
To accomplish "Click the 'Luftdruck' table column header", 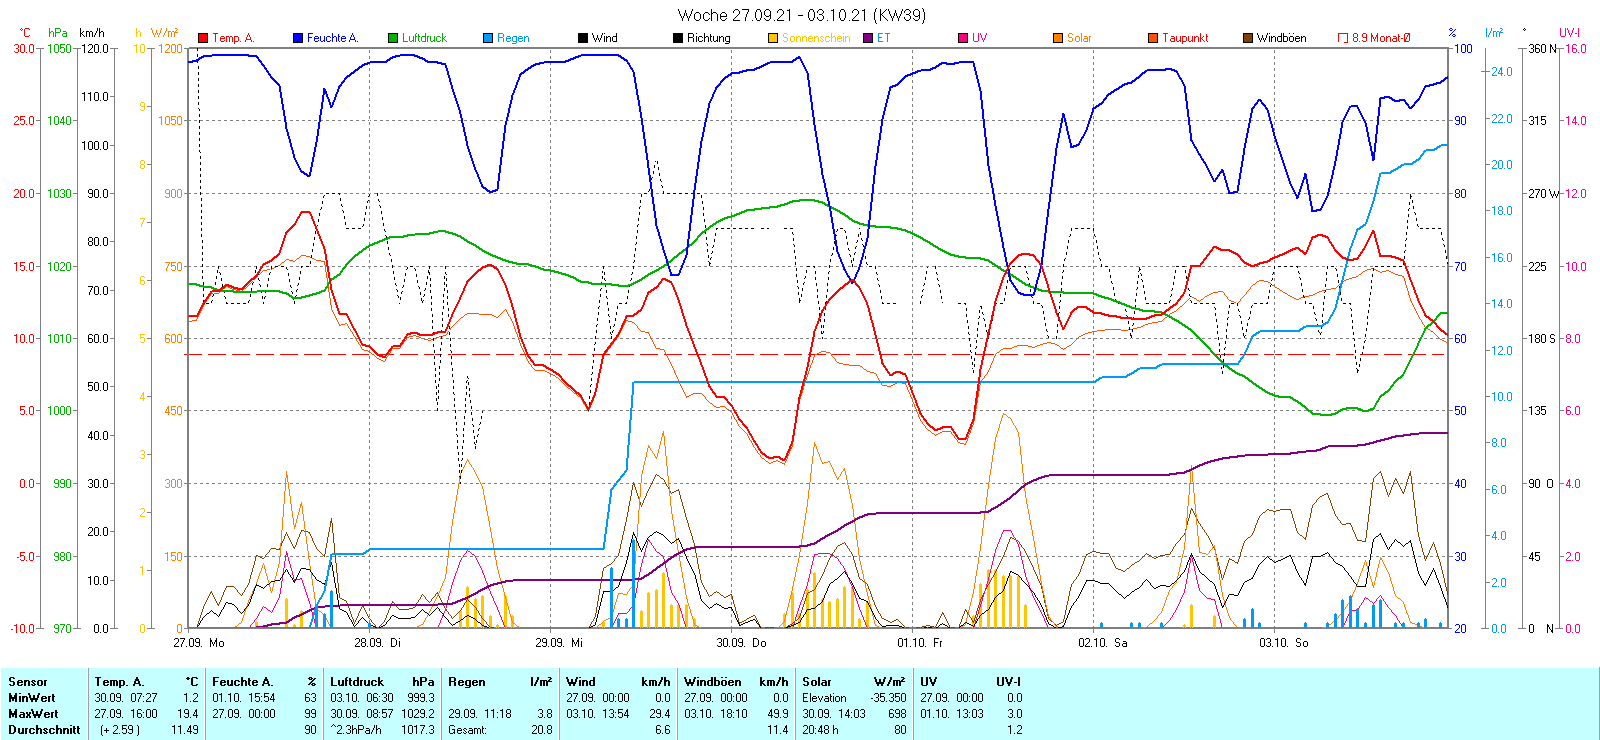I will pos(357,682).
